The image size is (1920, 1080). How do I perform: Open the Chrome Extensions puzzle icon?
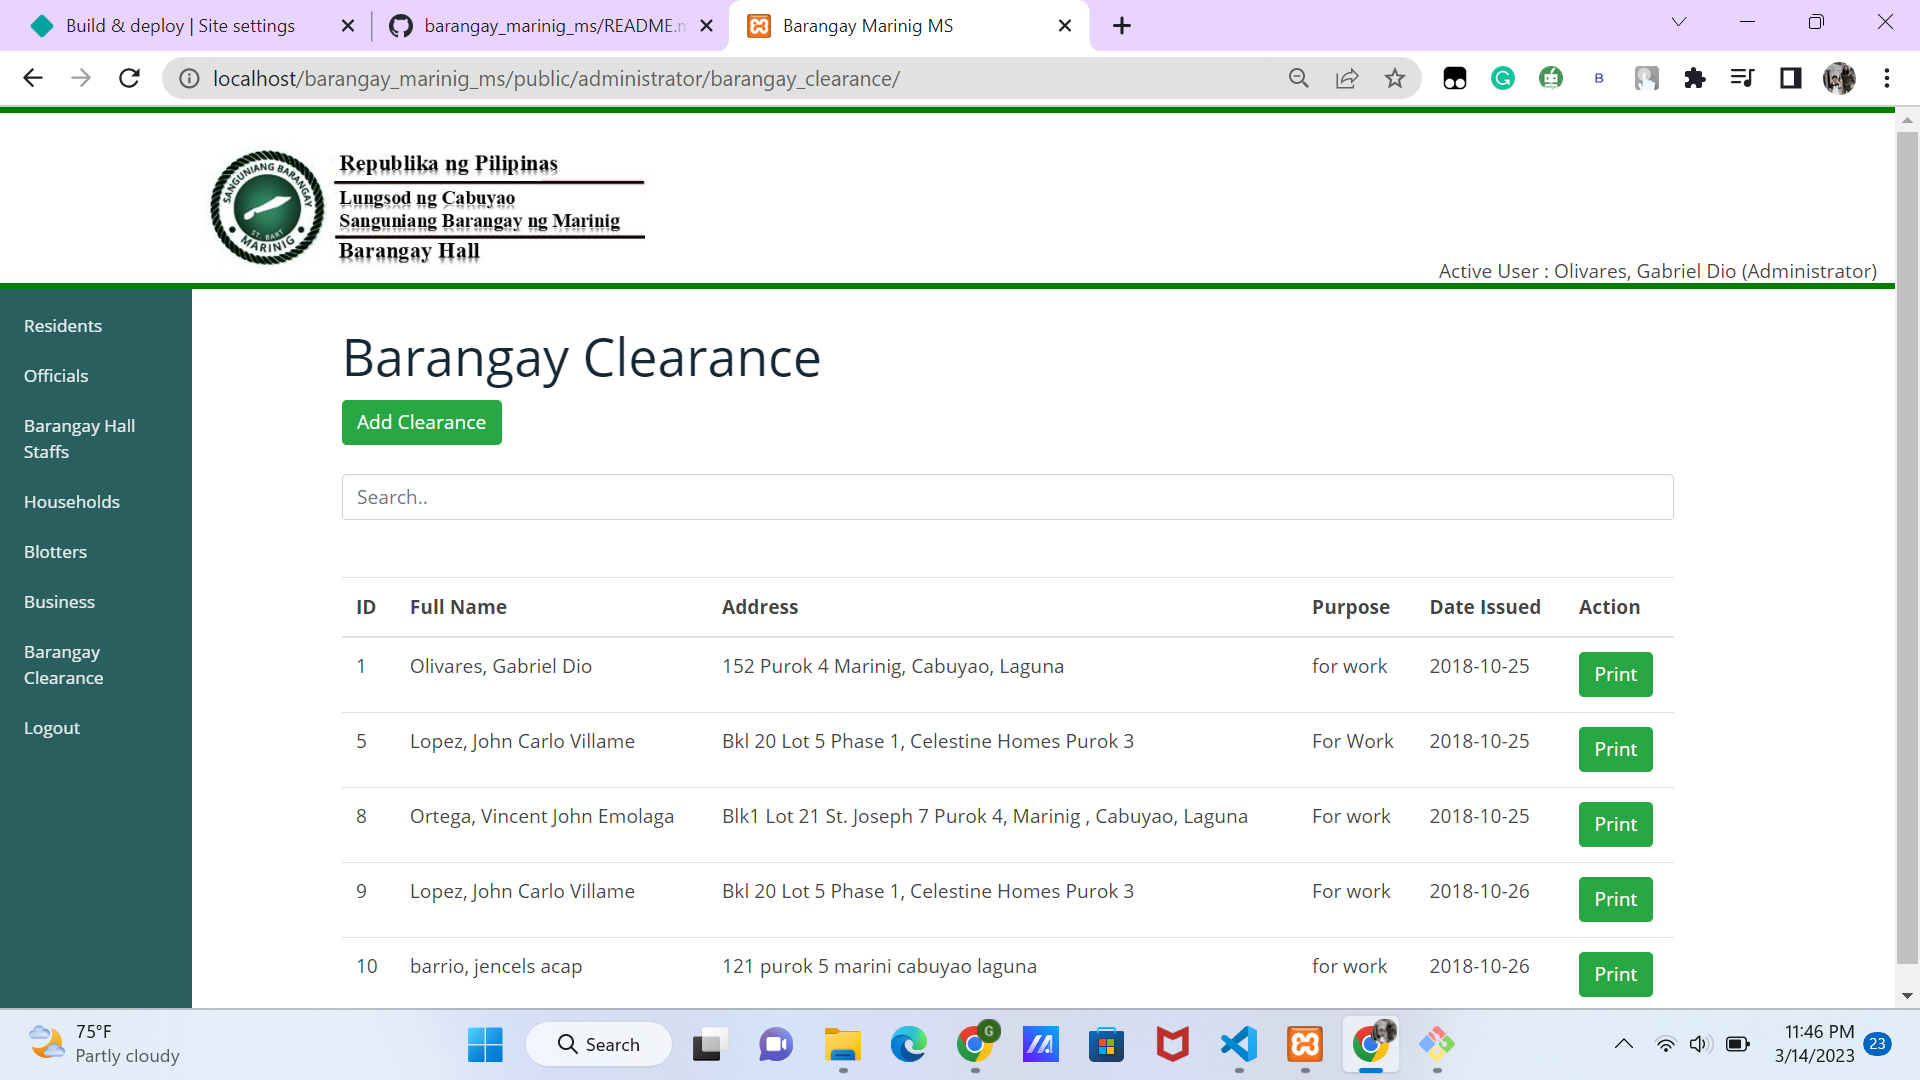[1695, 78]
